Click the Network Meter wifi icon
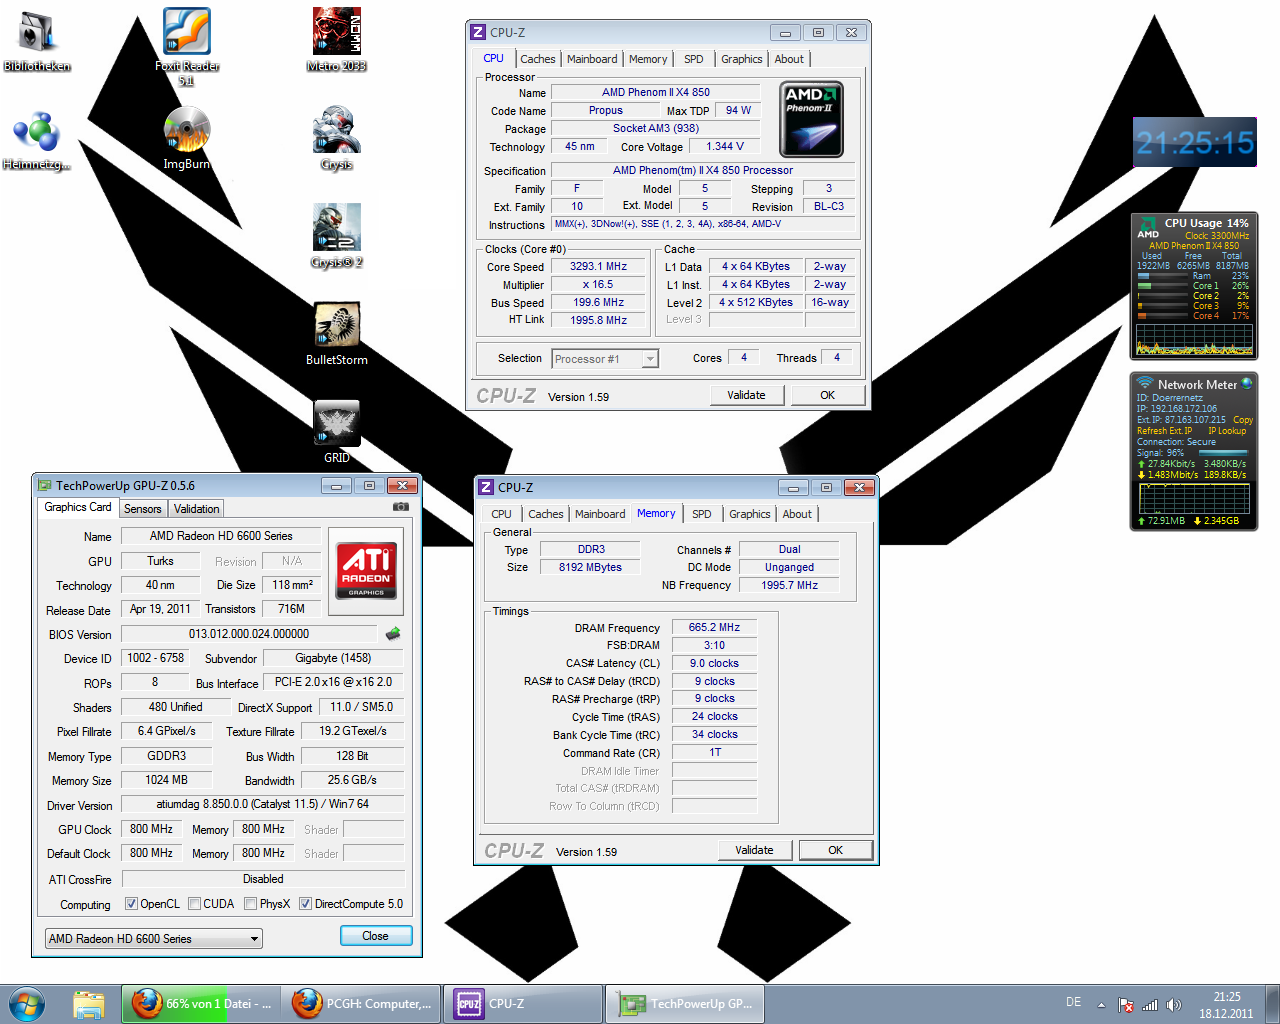Screen dimensions: 1280x1024 pos(1145,383)
